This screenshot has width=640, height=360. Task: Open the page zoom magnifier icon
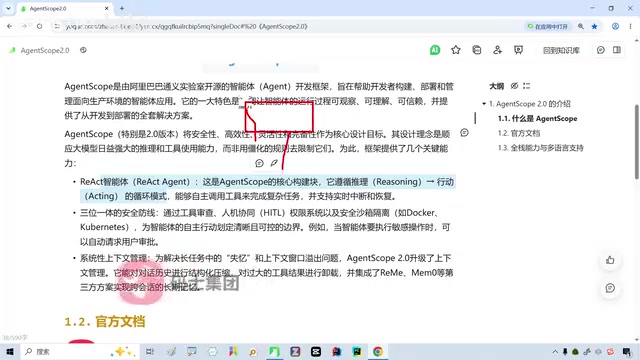[581, 26]
